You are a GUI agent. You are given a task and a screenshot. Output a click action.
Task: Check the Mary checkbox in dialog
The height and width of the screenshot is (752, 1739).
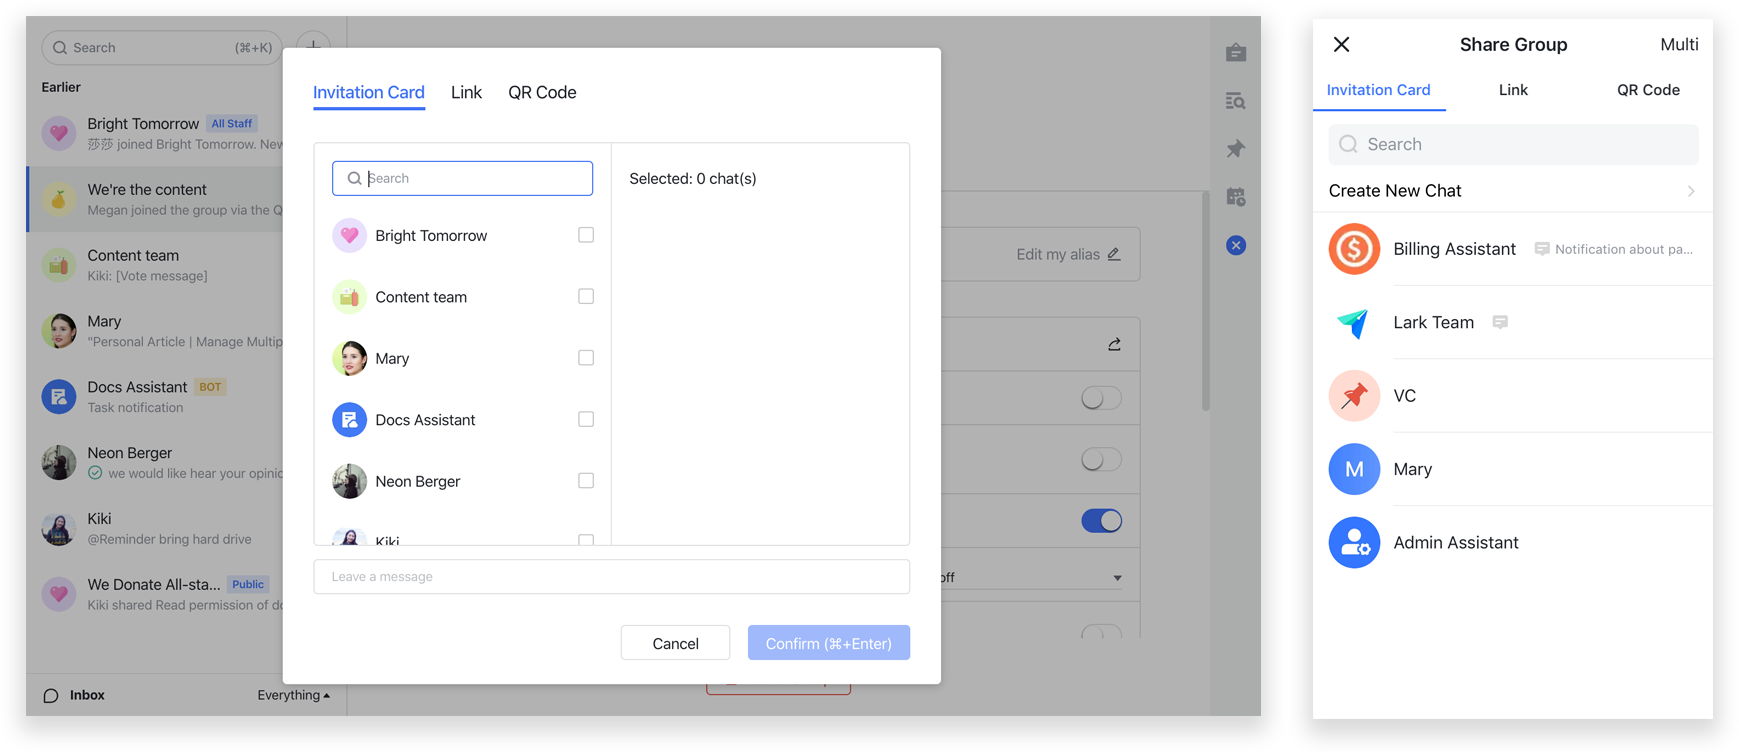(x=586, y=358)
